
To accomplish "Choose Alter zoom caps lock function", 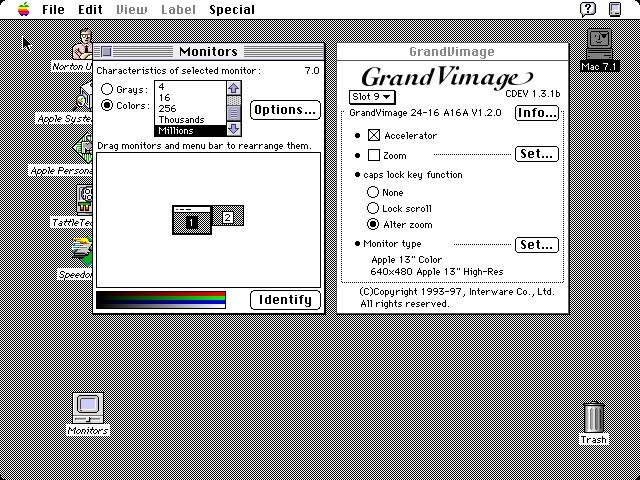I will click(x=373, y=224).
